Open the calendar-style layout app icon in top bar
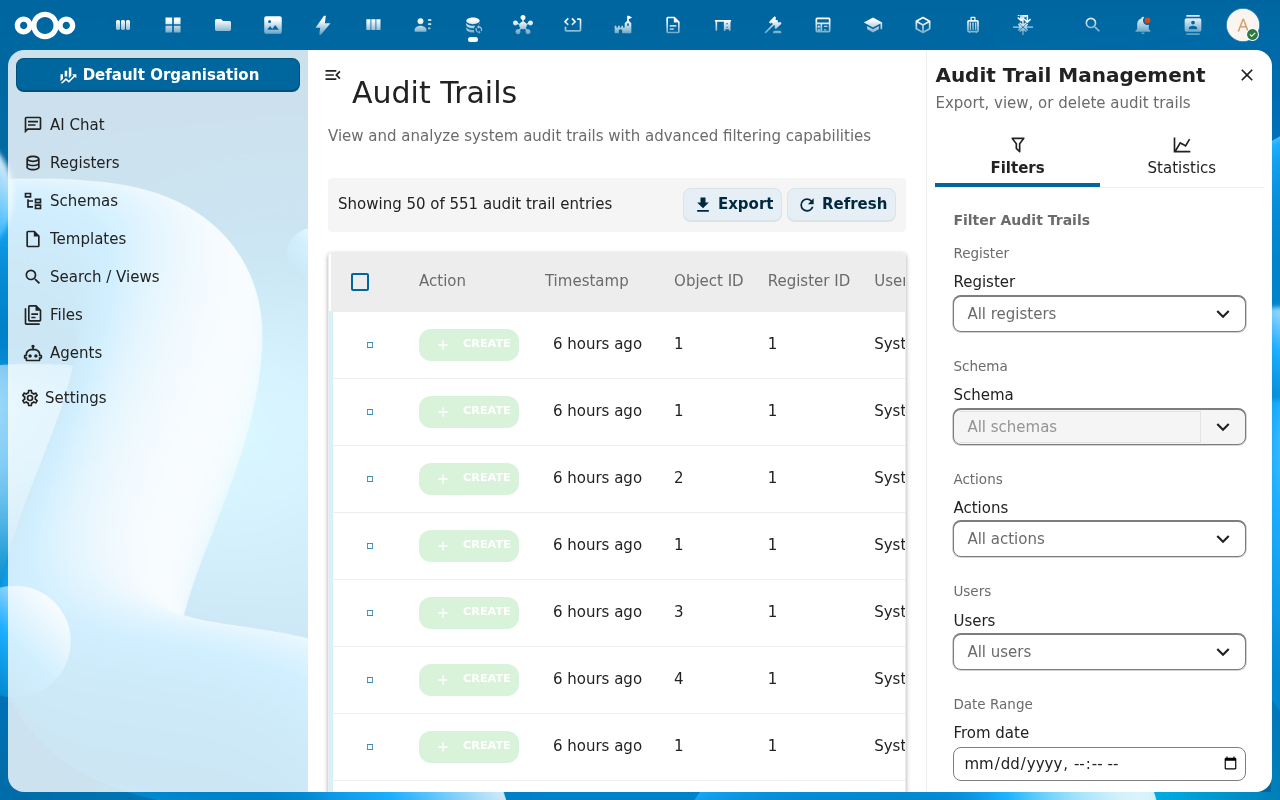This screenshot has width=1280, height=800. pyautogui.click(x=823, y=25)
